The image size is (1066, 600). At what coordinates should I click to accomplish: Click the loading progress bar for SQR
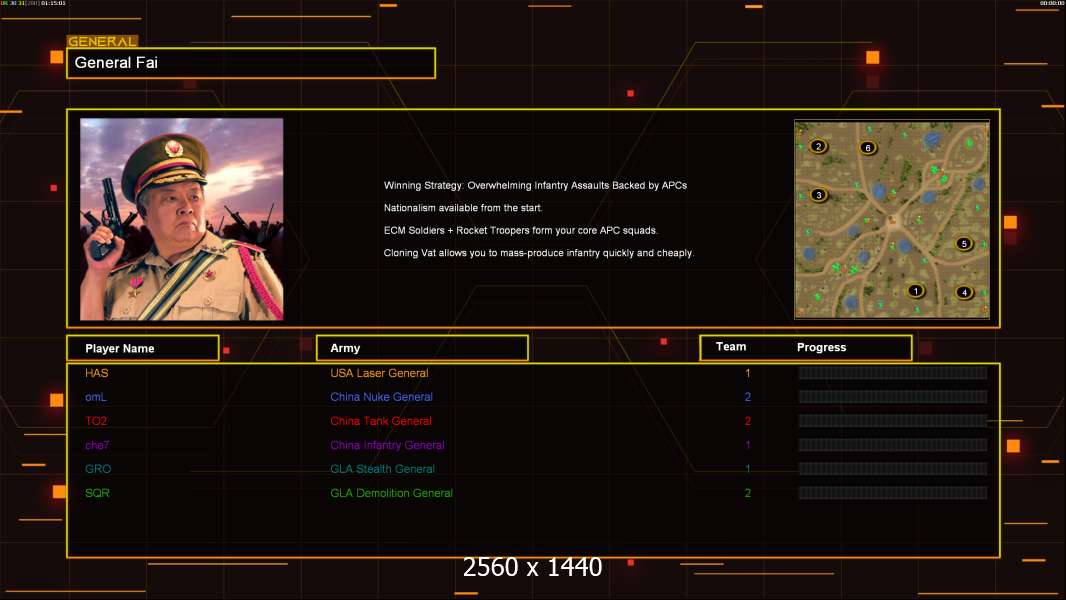(x=893, y=493)
